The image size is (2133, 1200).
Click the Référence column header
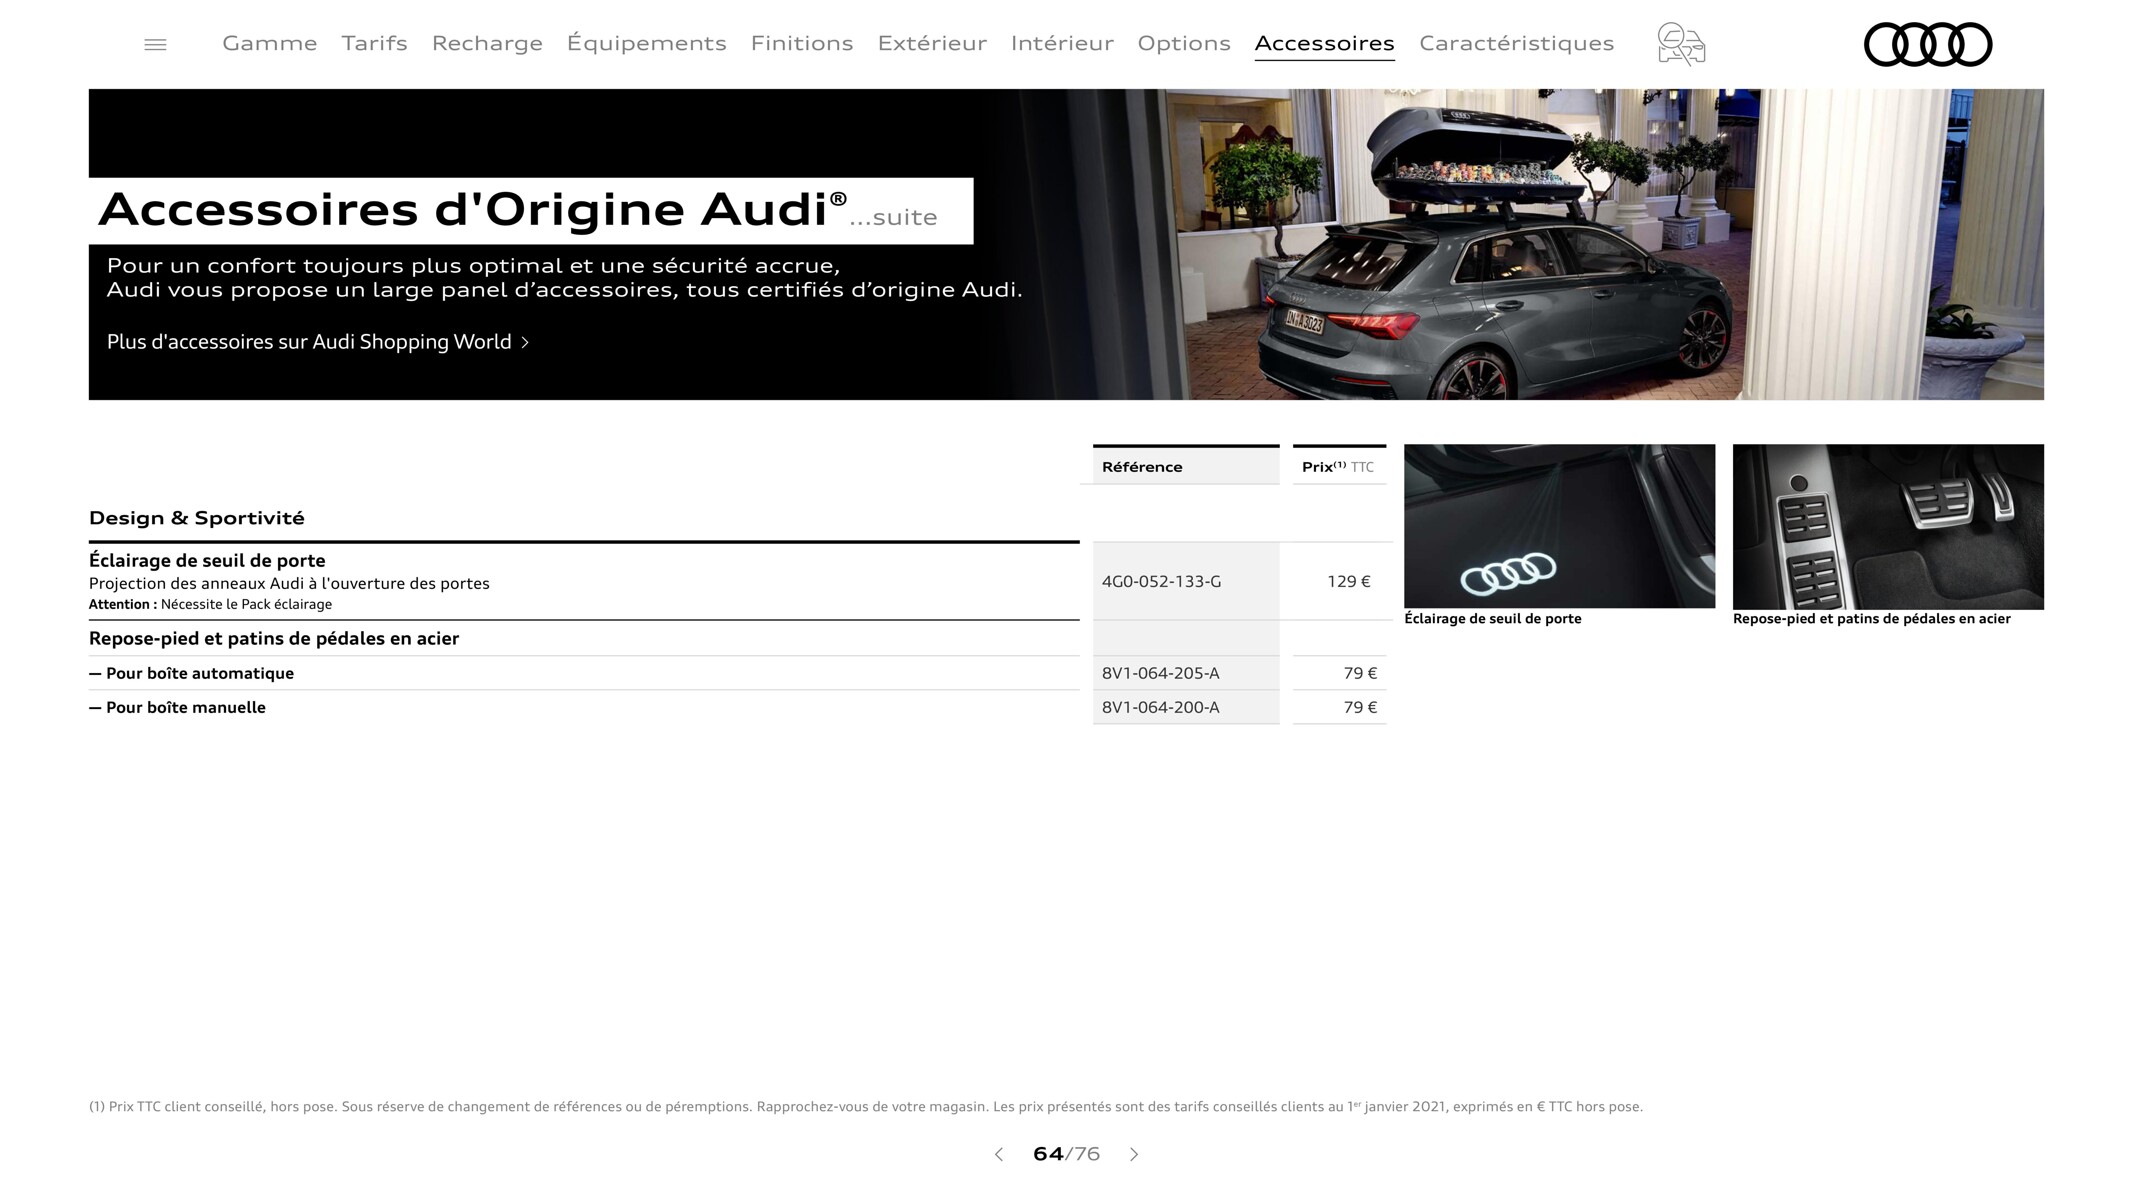coord(1185,466)
